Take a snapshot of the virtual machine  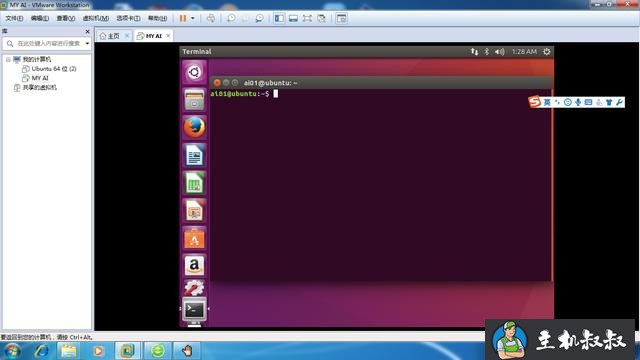tap(231, 18)
